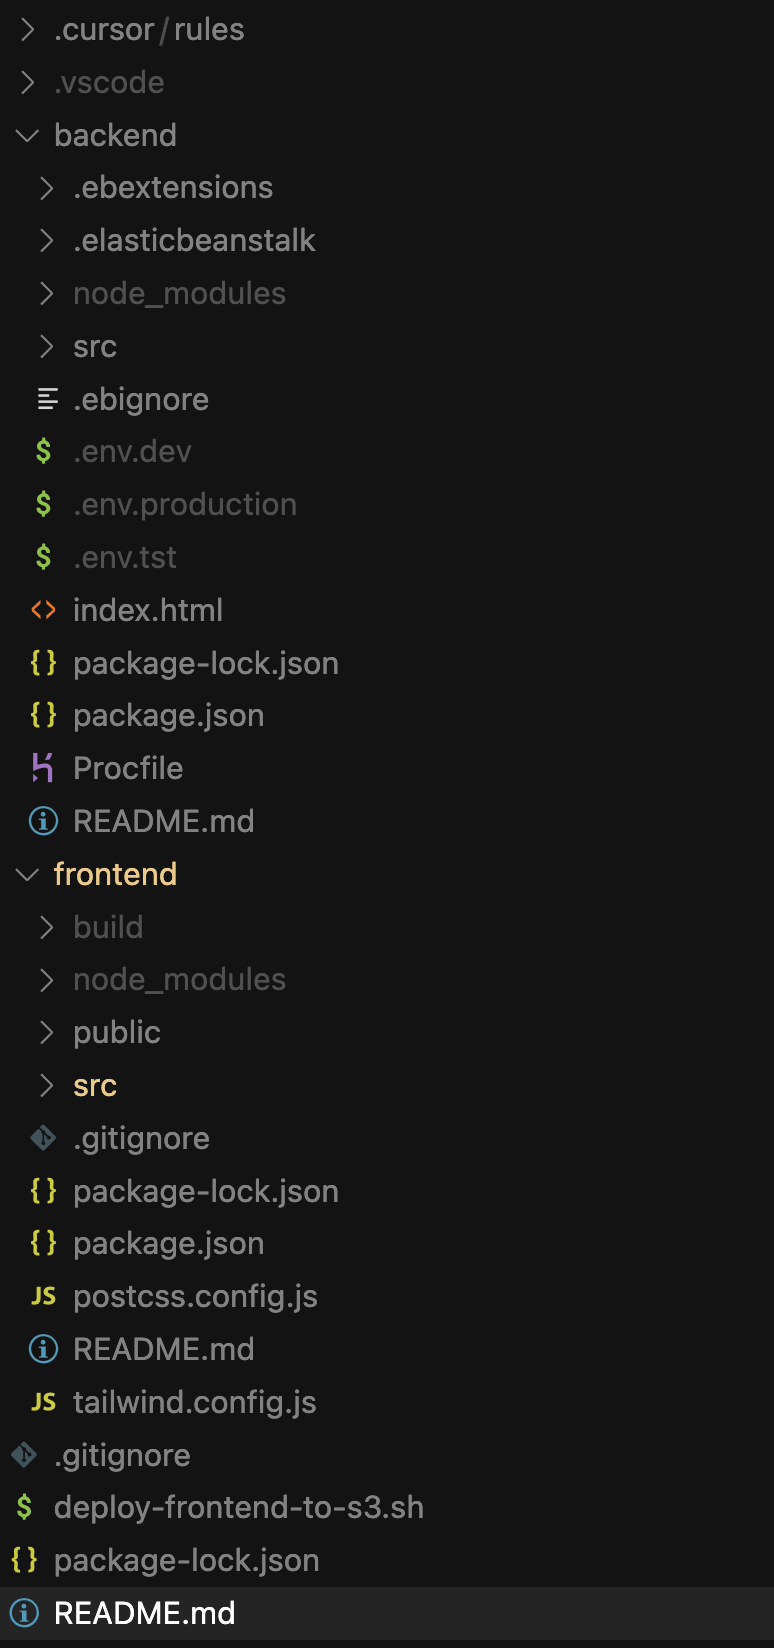The image size is (774, 1648).
Task: Click the info icon of backend README.md
Action: coord(43,821)
